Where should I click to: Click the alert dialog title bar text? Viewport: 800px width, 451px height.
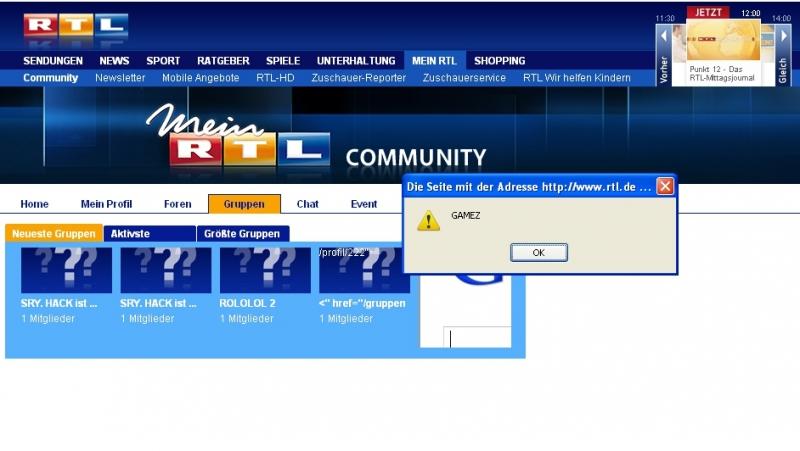[x=529, y=187]
